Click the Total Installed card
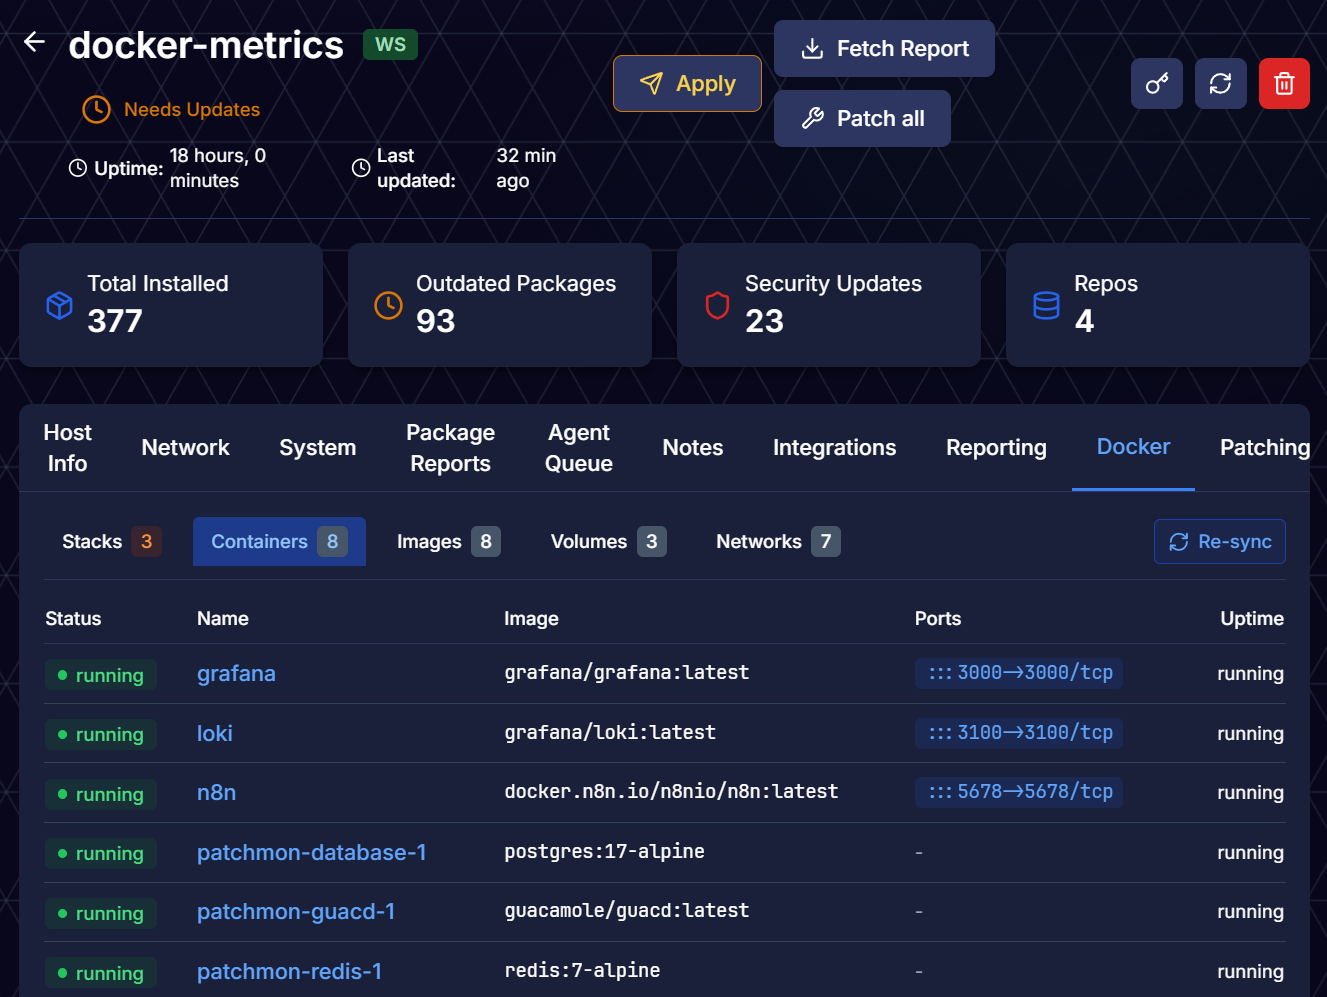Image resolution: width=1327 pixels, height=997 pixels. [x=171, y=305]
